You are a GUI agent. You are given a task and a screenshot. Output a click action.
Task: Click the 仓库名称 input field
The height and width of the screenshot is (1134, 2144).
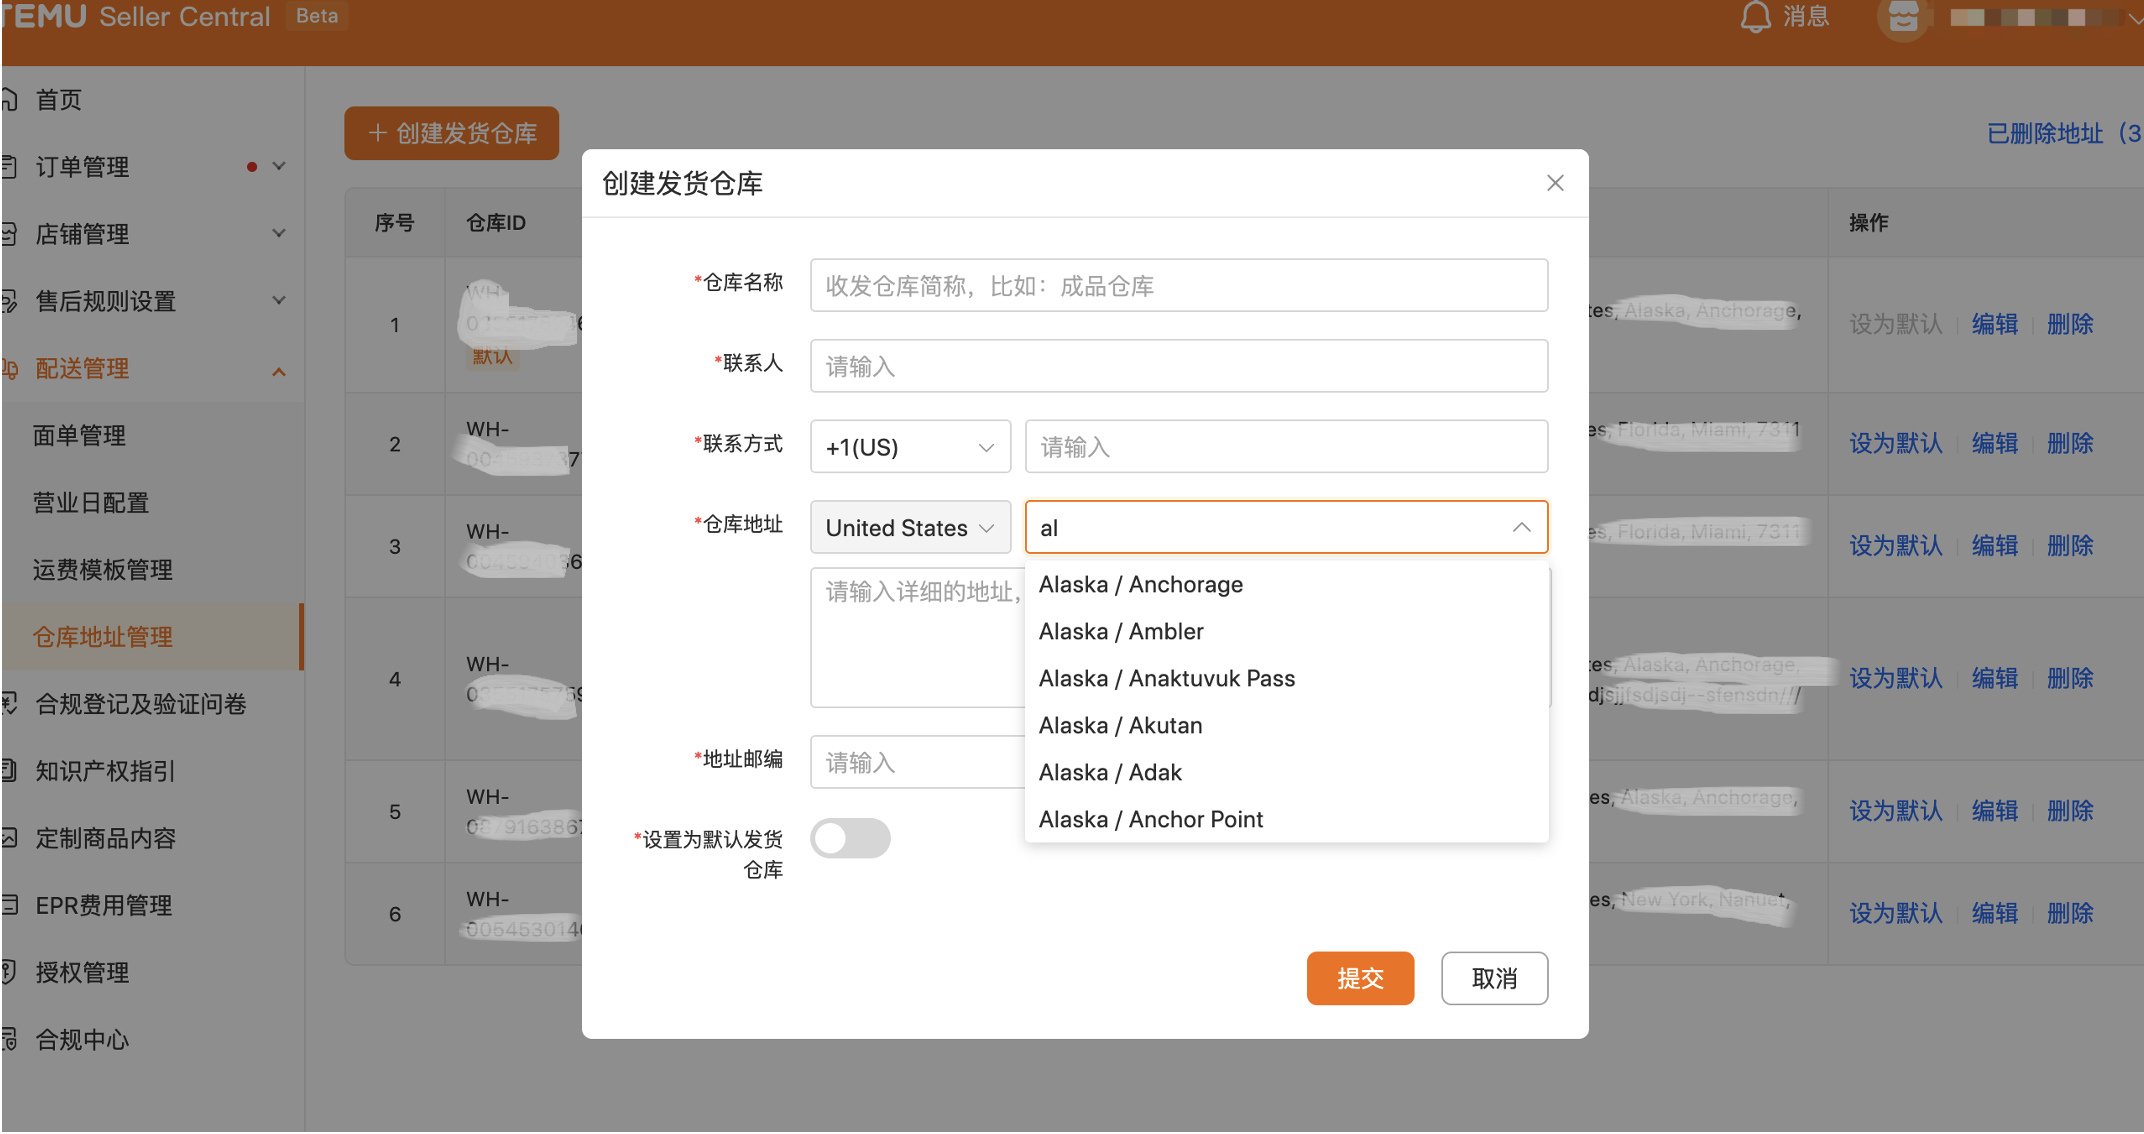(x=1179, y=287)
